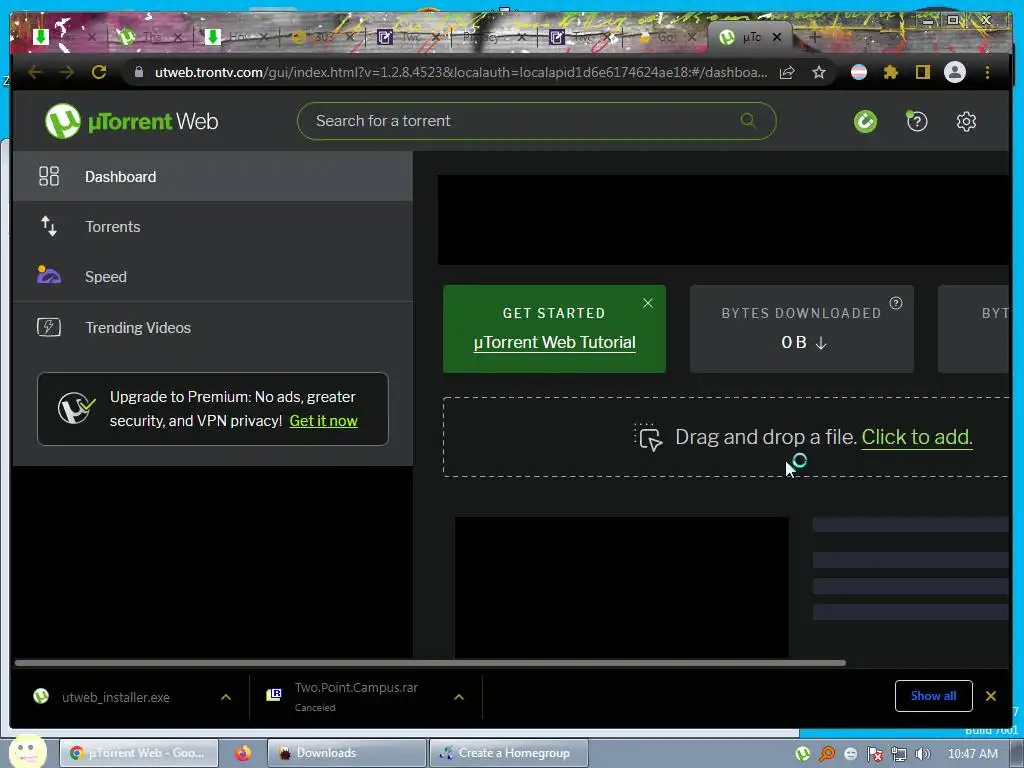Expand options for Two.Point.Campus.rar download

[x=459, y=697]
